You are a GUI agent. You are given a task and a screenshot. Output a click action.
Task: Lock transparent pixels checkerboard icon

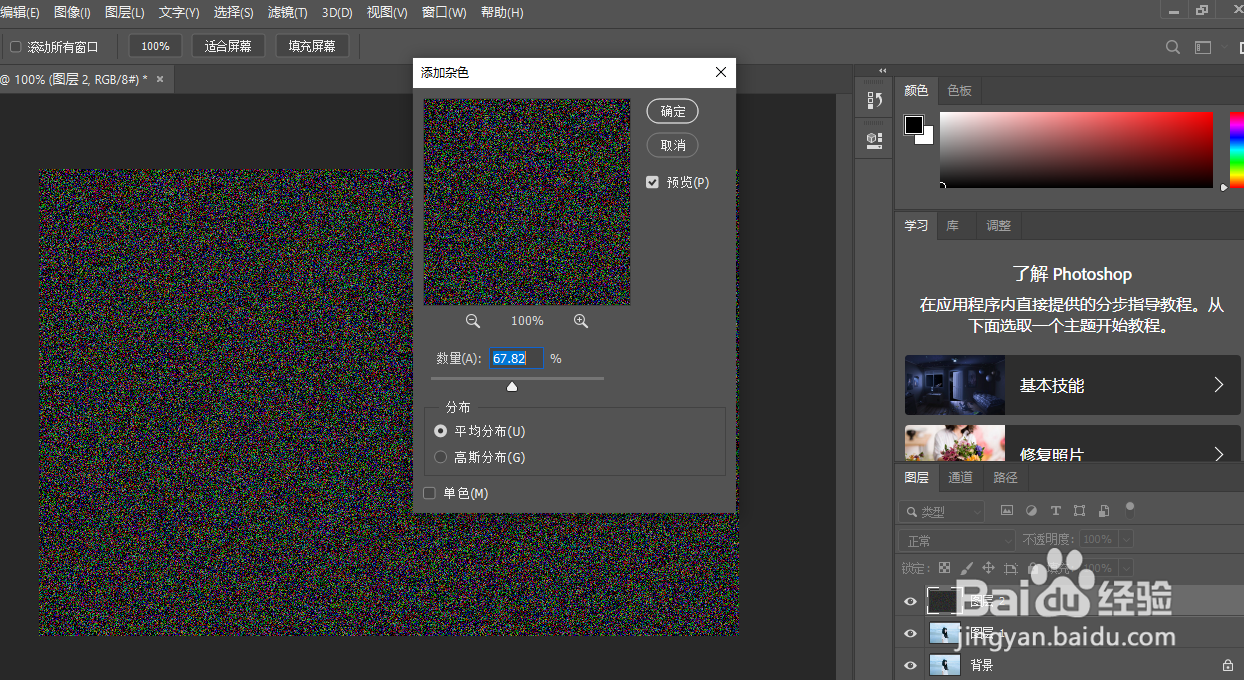(944, 567)
